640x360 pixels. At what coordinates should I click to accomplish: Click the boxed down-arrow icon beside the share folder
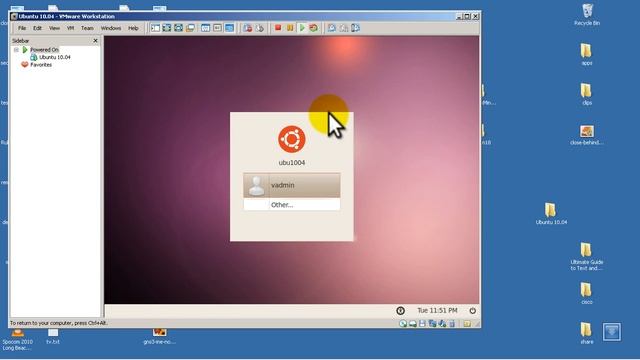[x=611, y=332]
